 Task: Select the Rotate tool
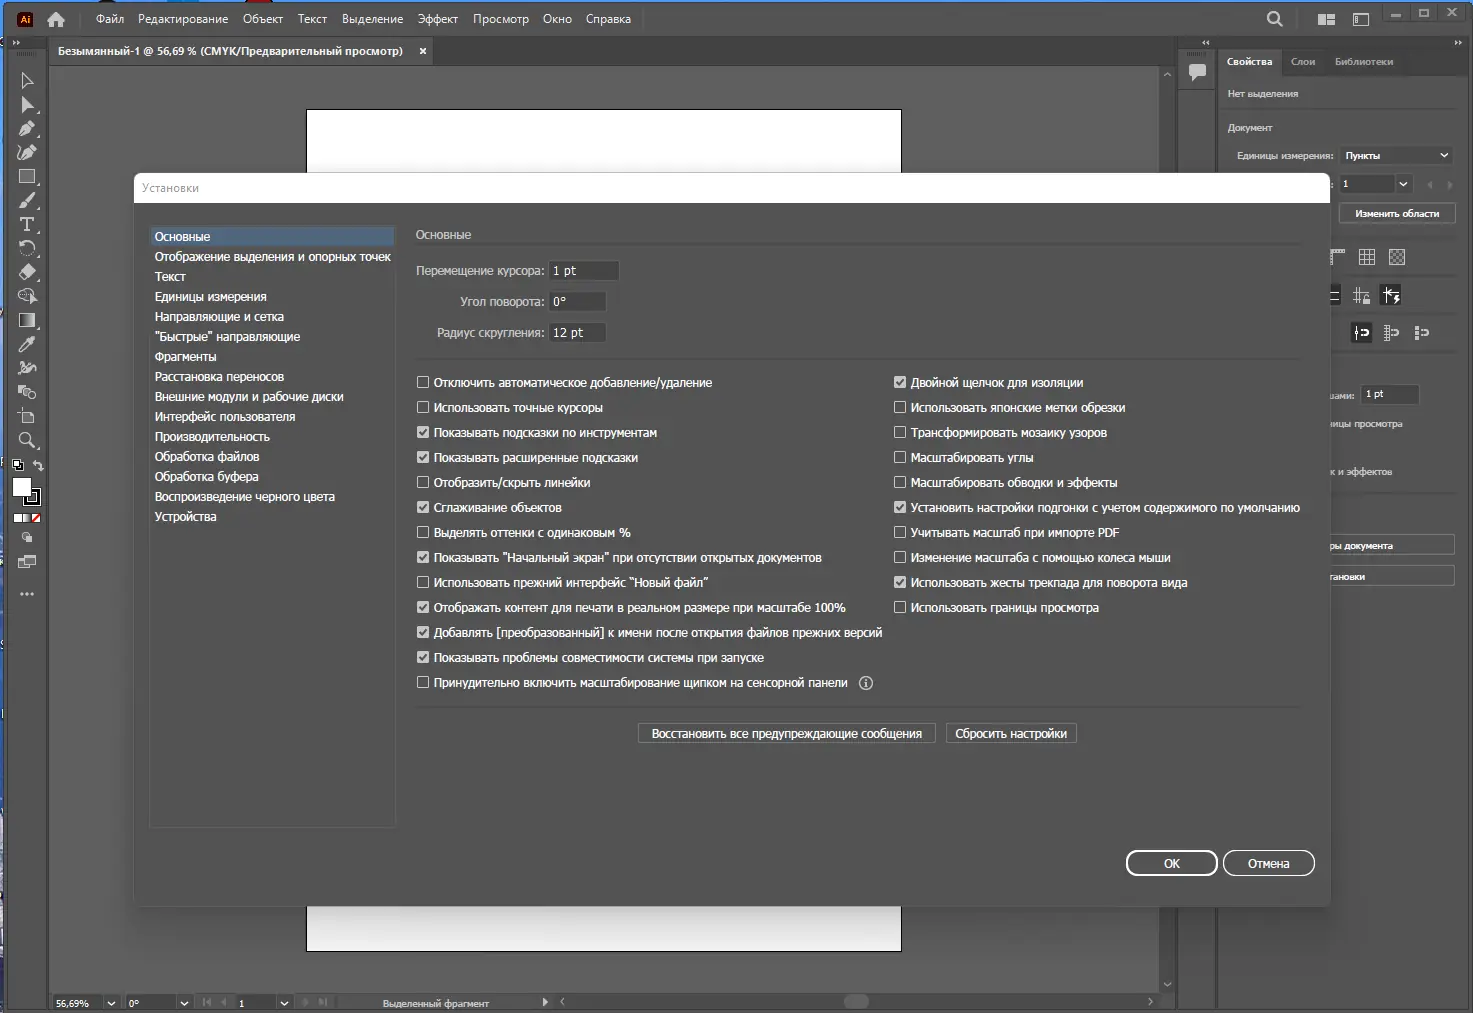click(27, 249)
